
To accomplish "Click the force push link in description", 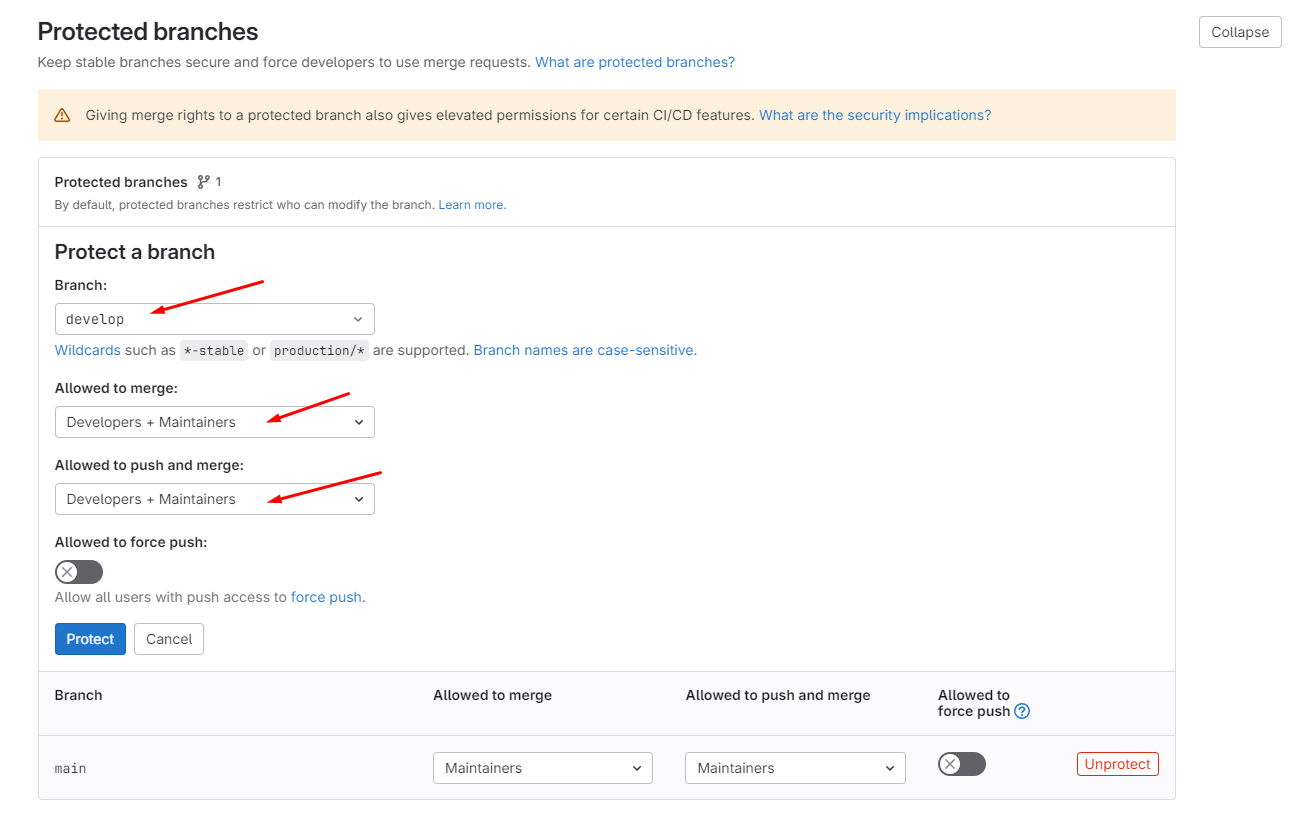I will (326, 597).
